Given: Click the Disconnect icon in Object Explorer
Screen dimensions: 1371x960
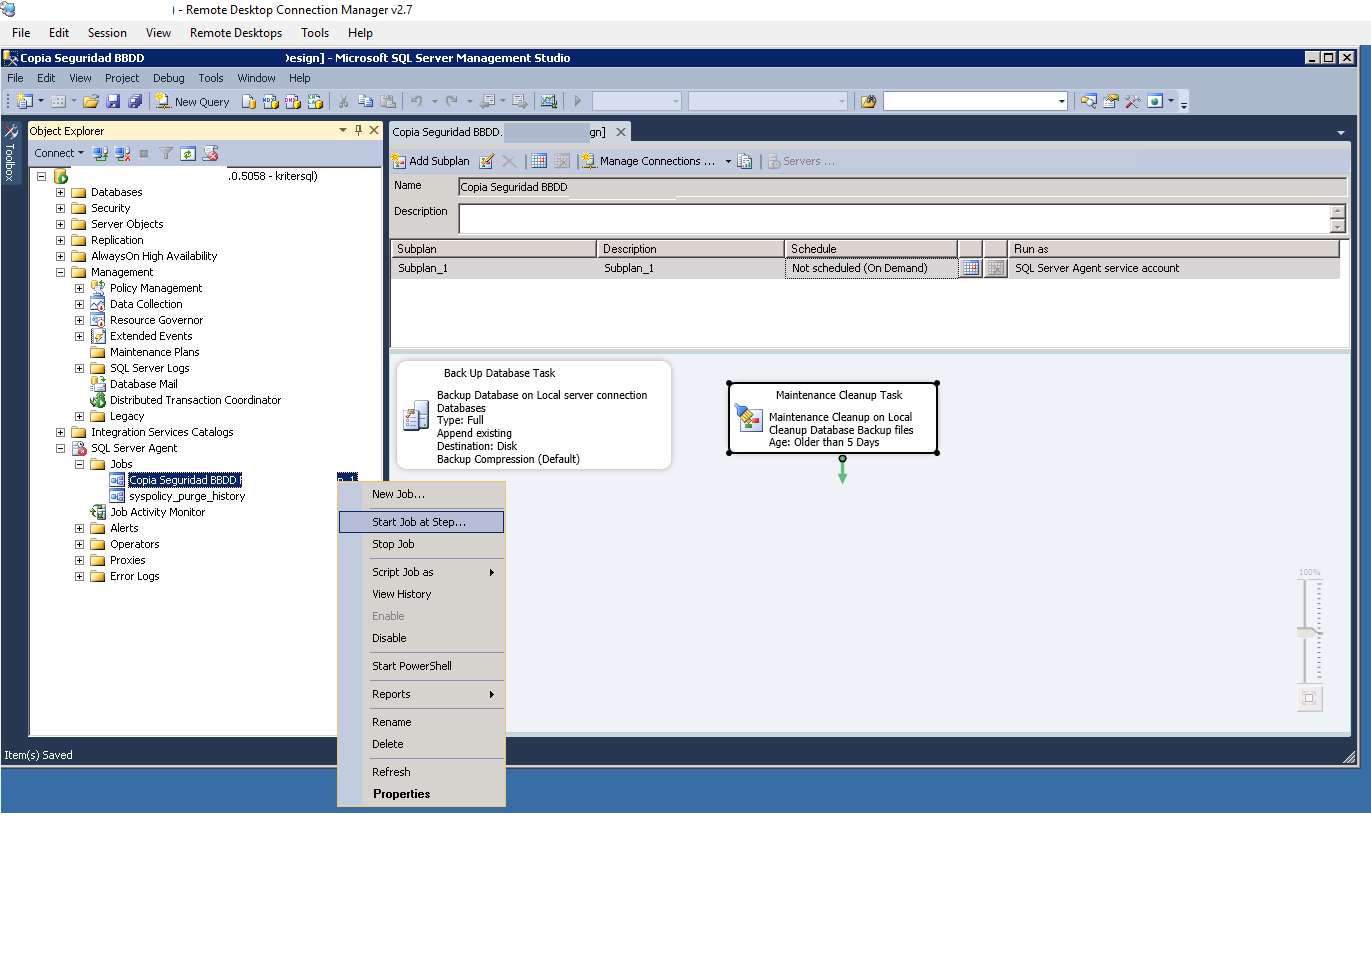Looking at the screenshot, I should click(122, 153).
